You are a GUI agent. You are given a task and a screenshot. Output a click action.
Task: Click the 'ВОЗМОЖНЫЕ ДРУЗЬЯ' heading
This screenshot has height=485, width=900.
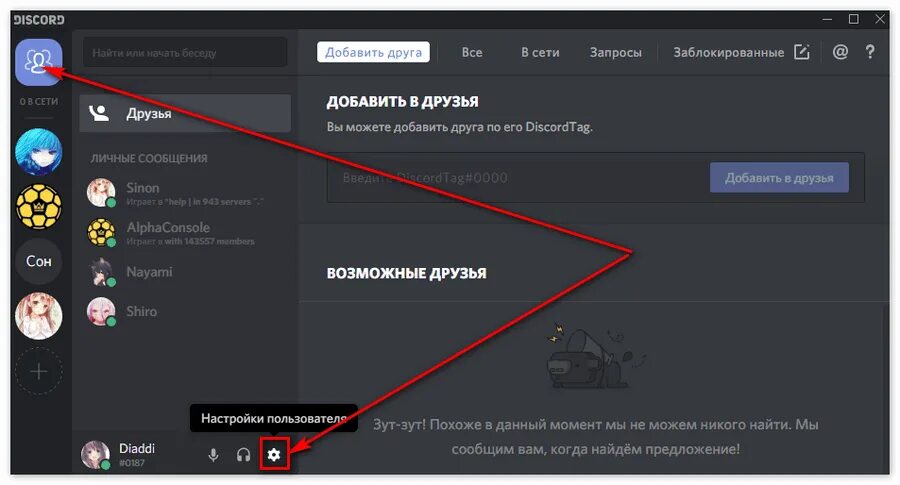click(x=406, y=273)
